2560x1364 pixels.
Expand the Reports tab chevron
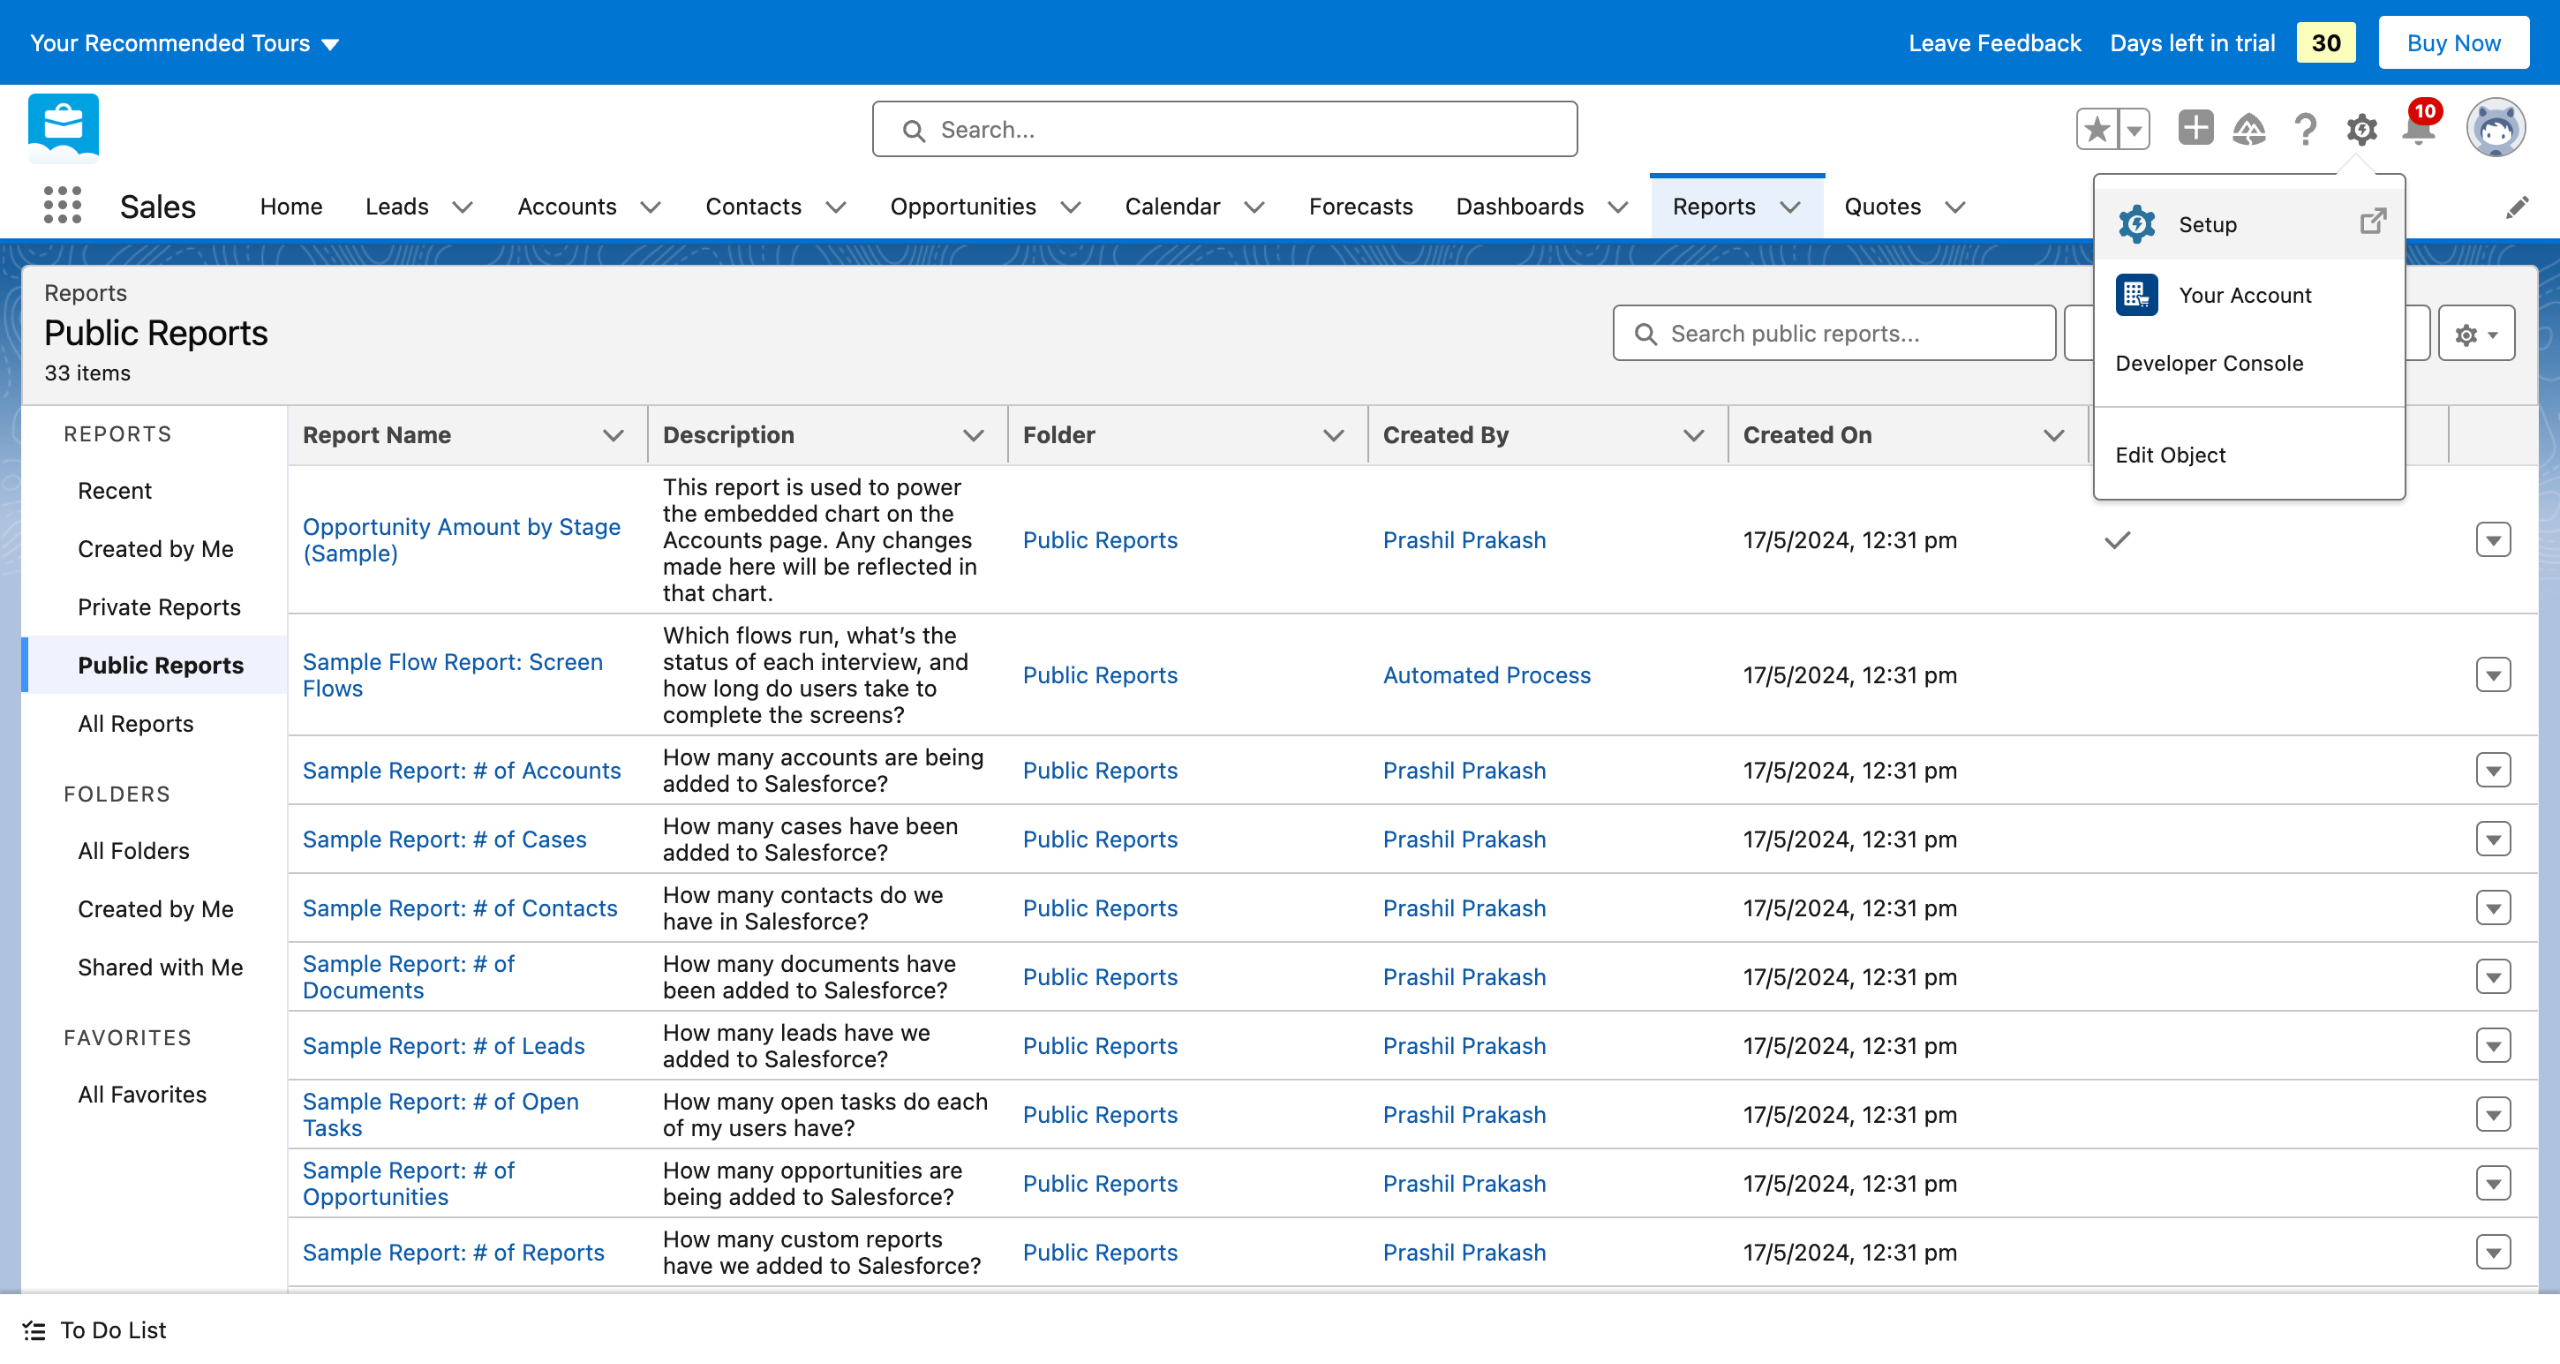click(1790, 207)
